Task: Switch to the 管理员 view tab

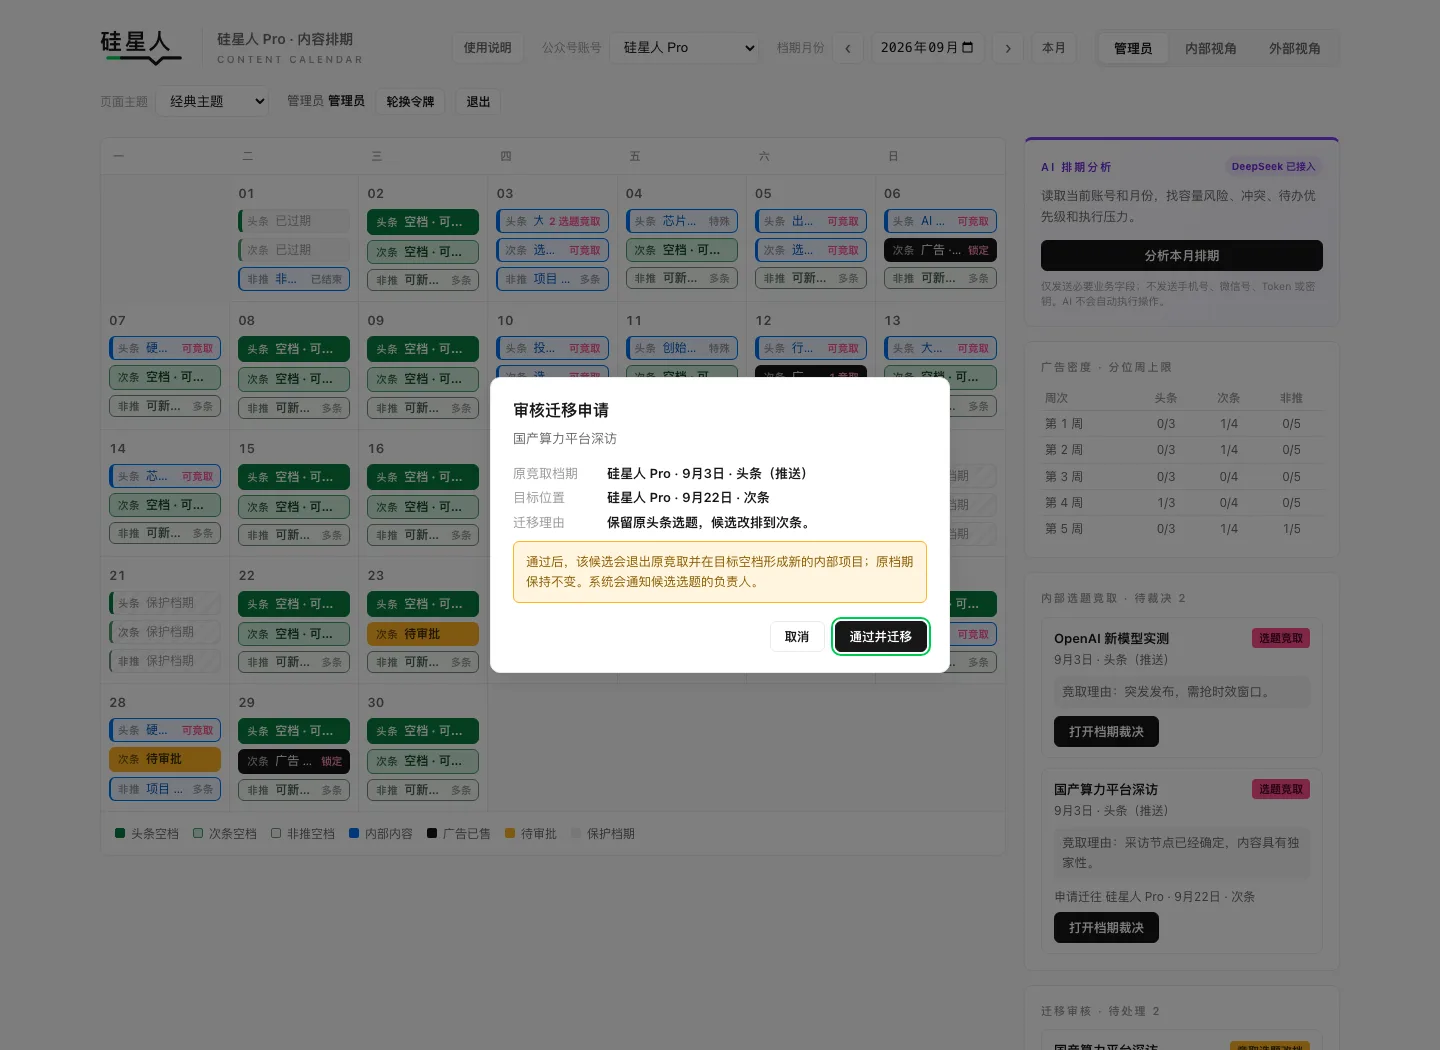Action: pyautogui.click(x=1133, y=48)
